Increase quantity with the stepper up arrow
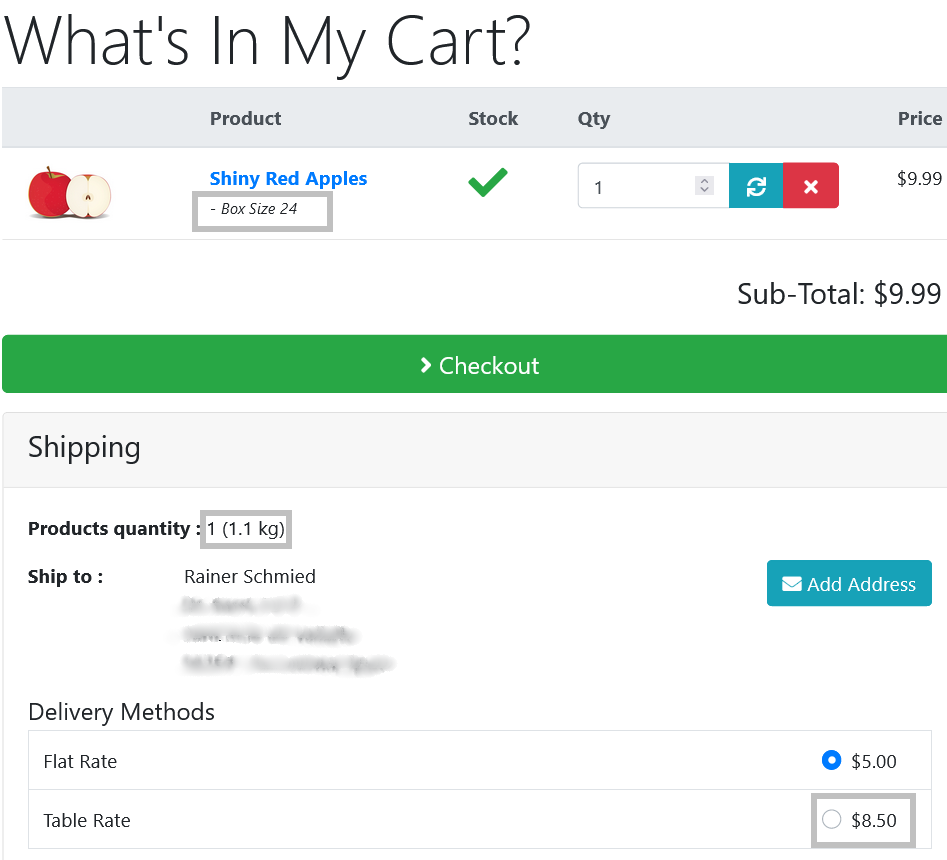Viewport: 947px width, 860px height. point(704,181)
